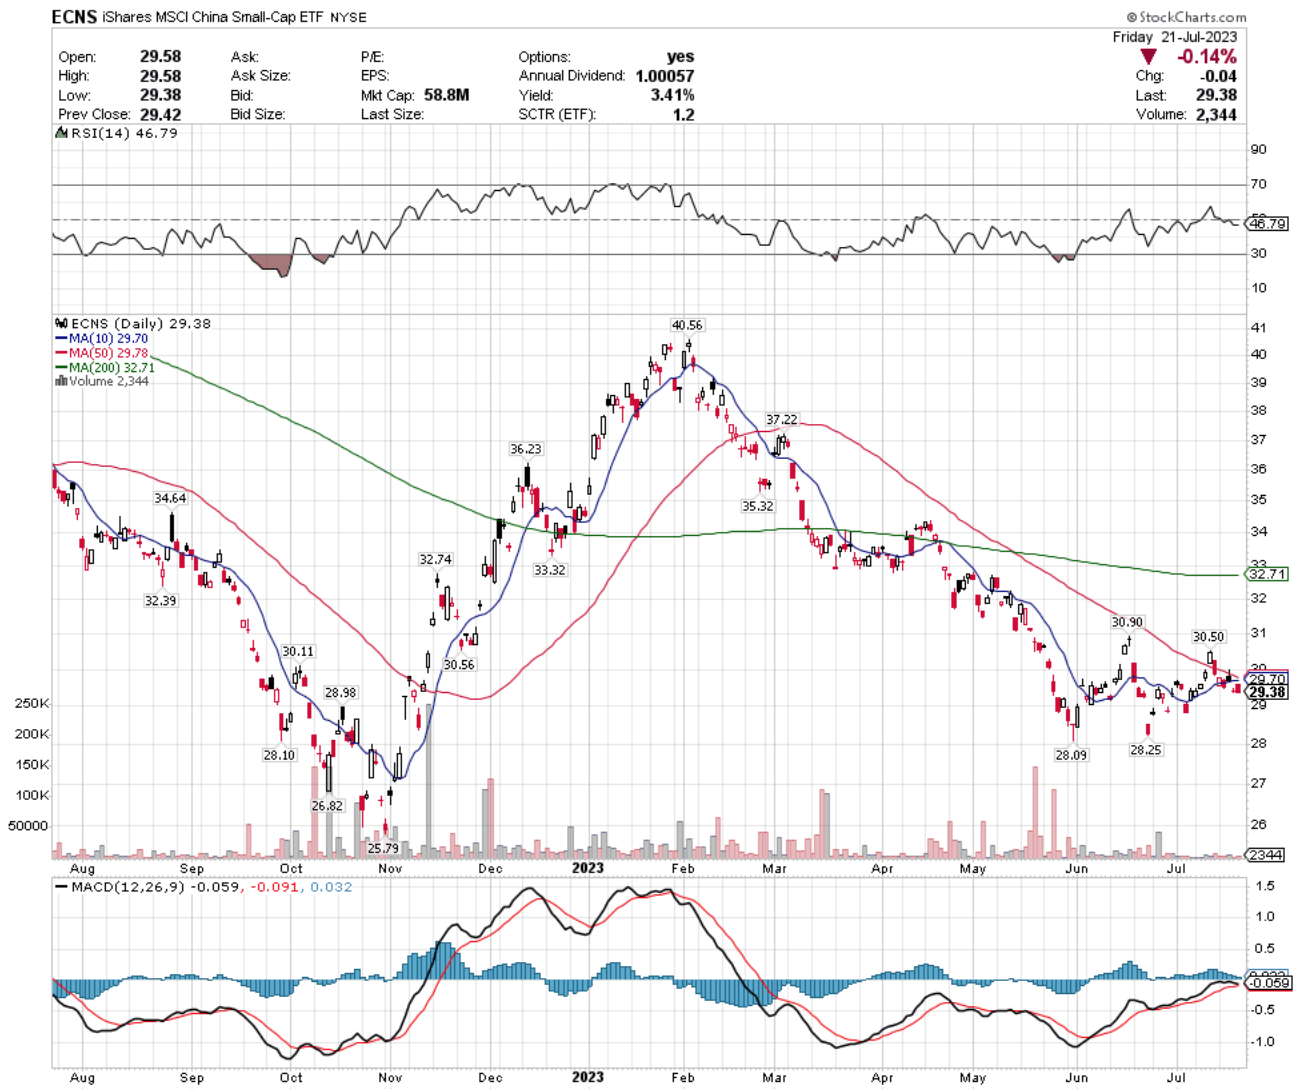The image size is (1314, 1092).
Task: Click the Yield value 3.41%
Action: 672,95
